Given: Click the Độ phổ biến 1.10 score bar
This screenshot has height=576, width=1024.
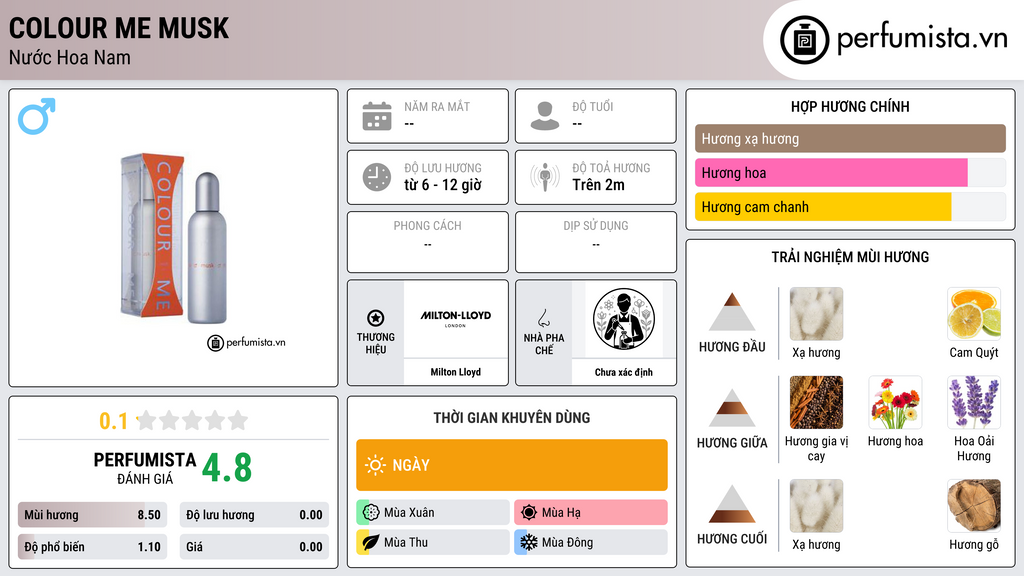Looking at the screenshot, I should coord(92,547).
